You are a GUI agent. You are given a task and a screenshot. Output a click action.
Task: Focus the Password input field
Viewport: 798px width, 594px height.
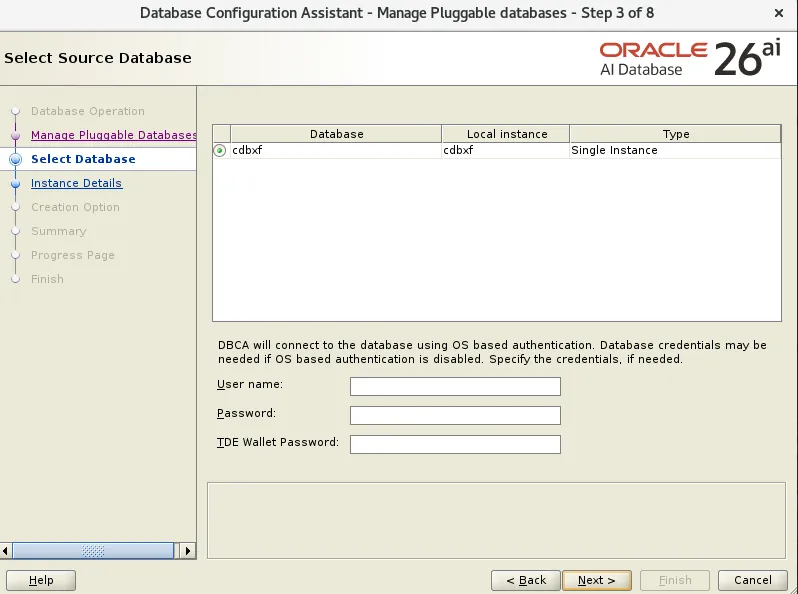point(455,415)
